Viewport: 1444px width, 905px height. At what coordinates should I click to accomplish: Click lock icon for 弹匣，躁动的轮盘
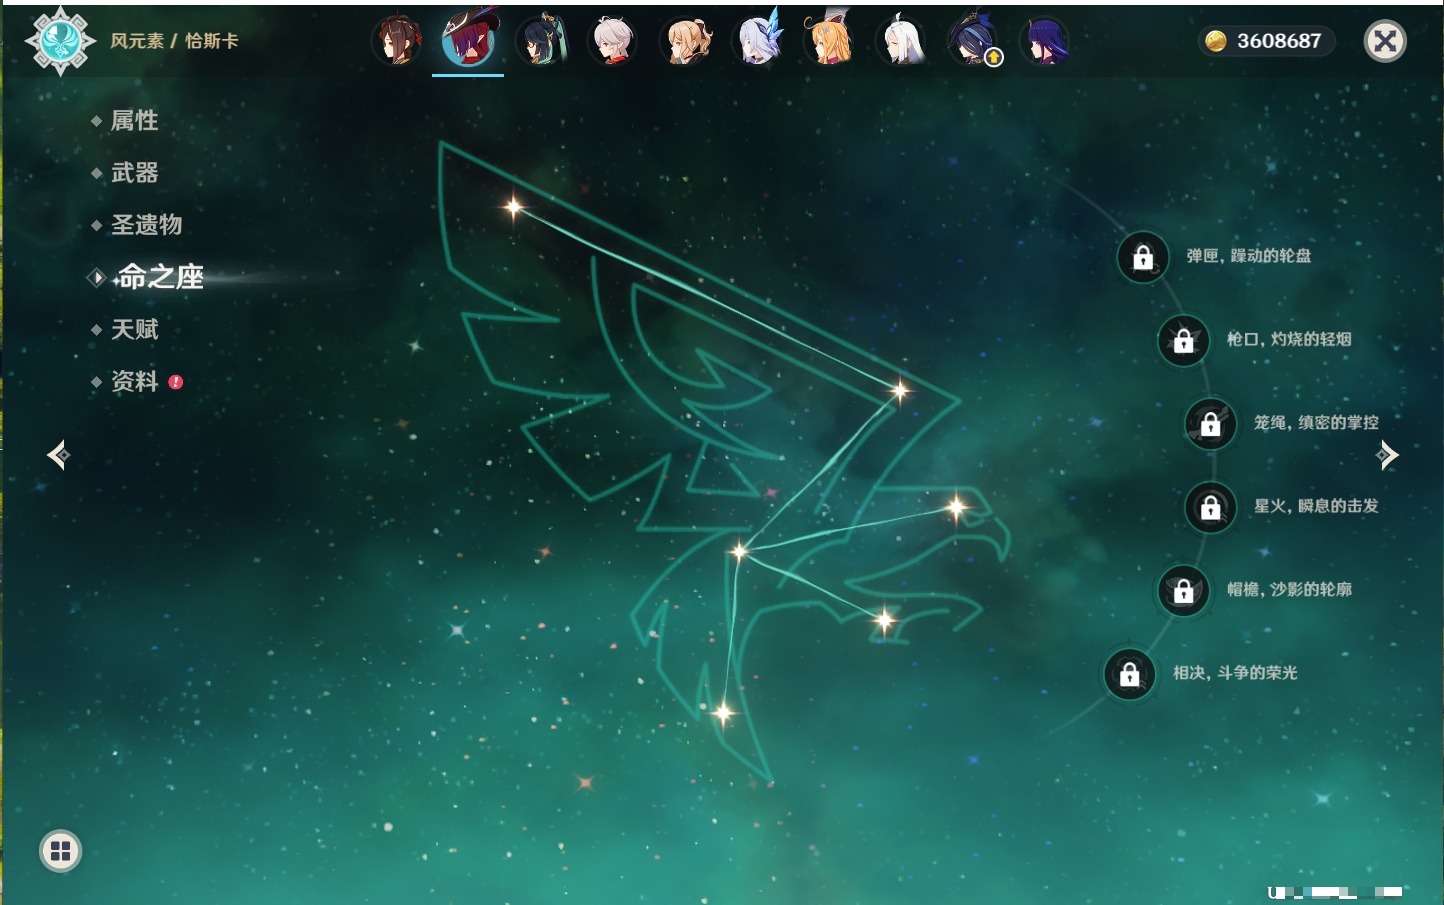pos(1143,257)
